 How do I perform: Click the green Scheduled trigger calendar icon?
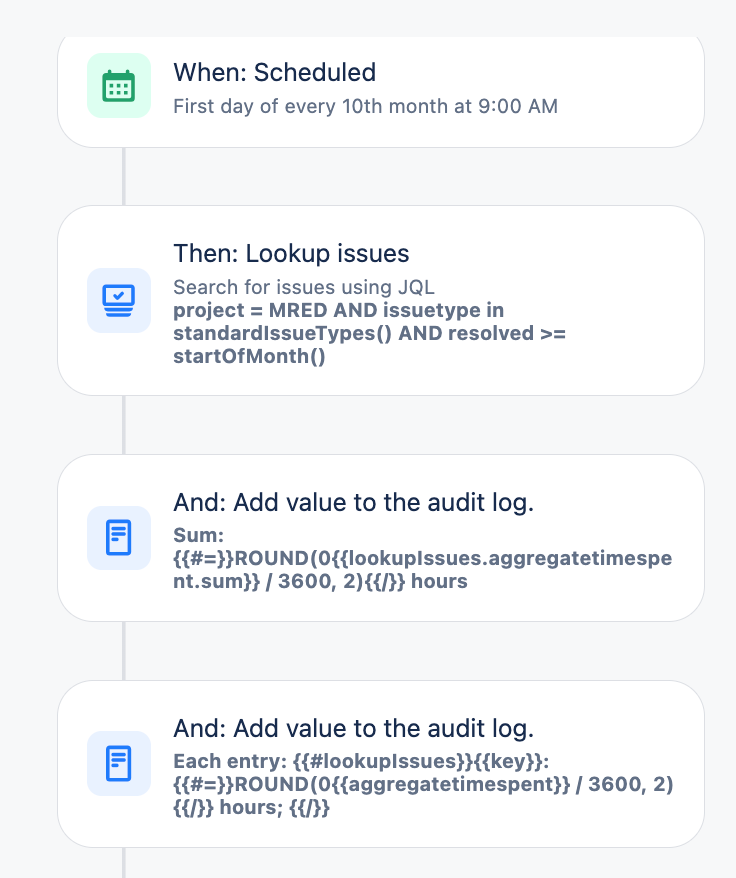[x=119, y=86]
